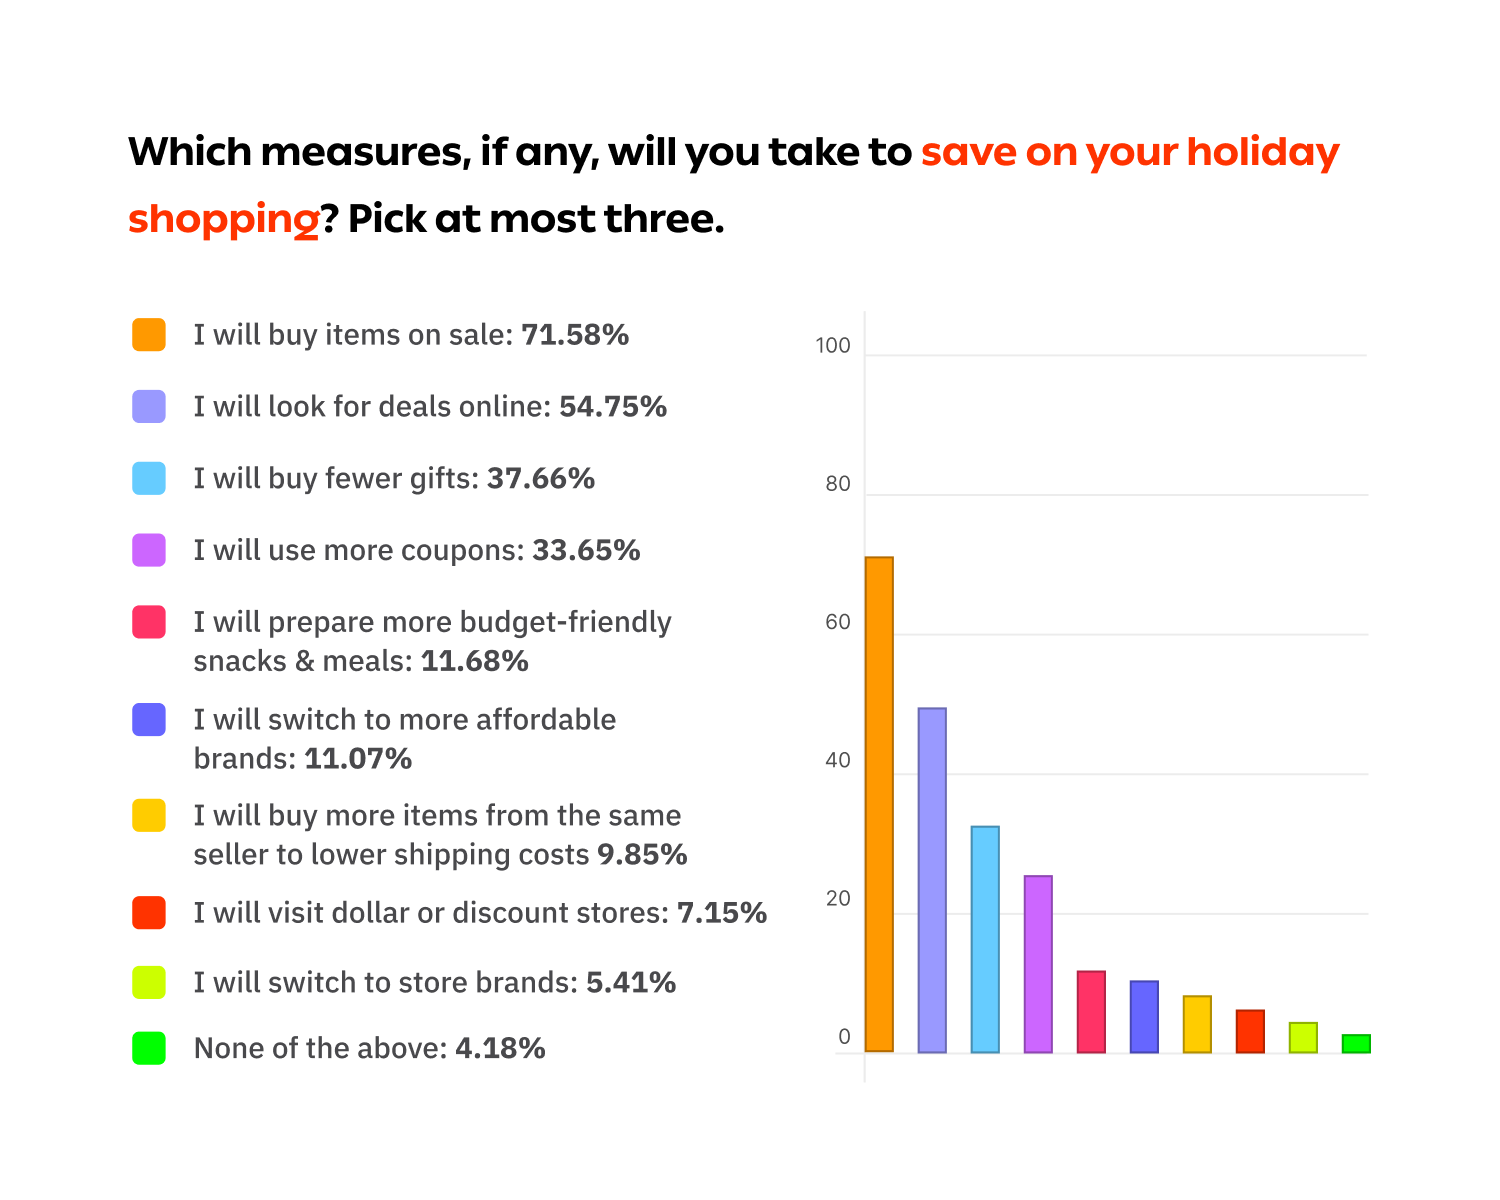Click the tall orange bar in the chart
This screenshot has height=1200, width=1500.
tap(879, 804)
